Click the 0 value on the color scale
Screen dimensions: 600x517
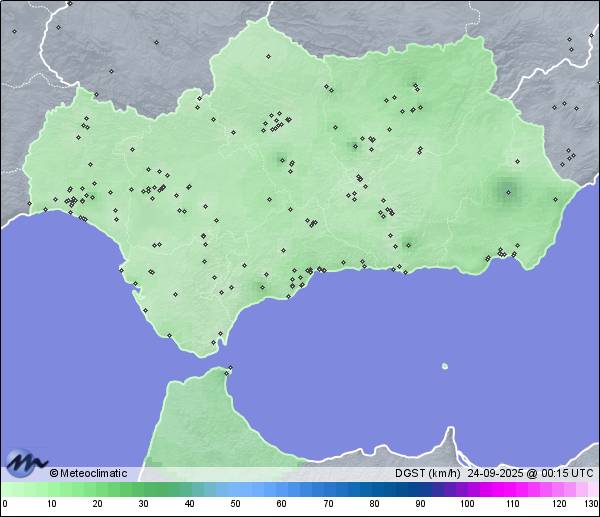pos(5,503)
